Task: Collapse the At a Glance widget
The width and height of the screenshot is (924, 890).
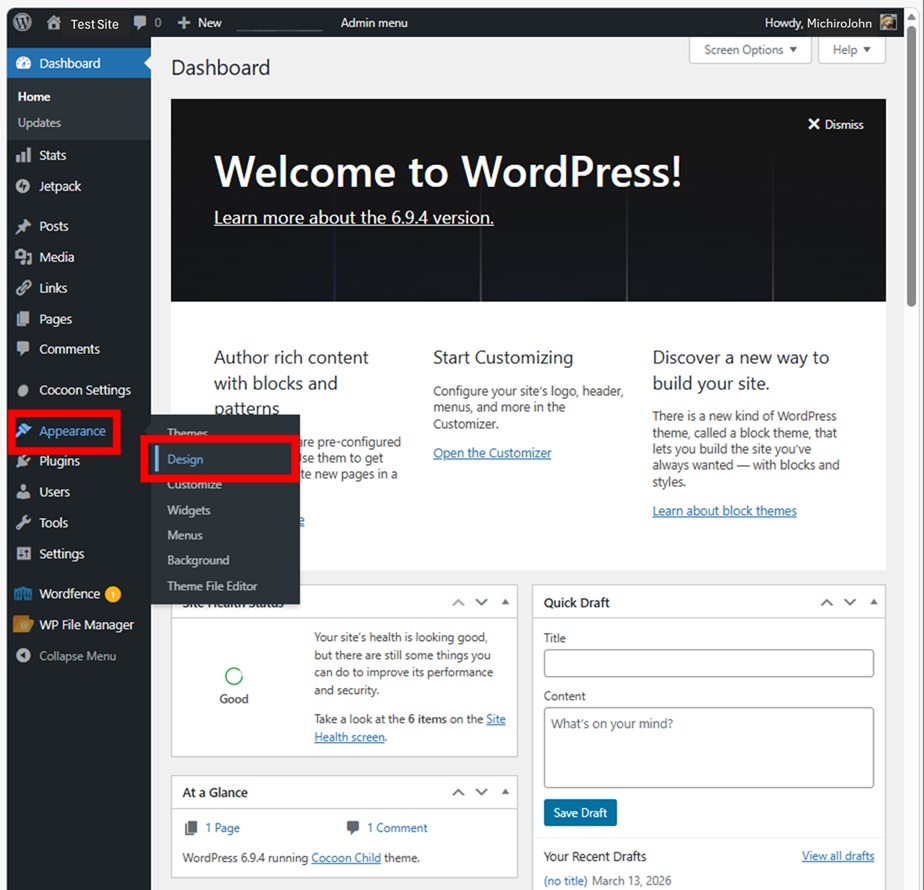Action: [x=505, y=792]
